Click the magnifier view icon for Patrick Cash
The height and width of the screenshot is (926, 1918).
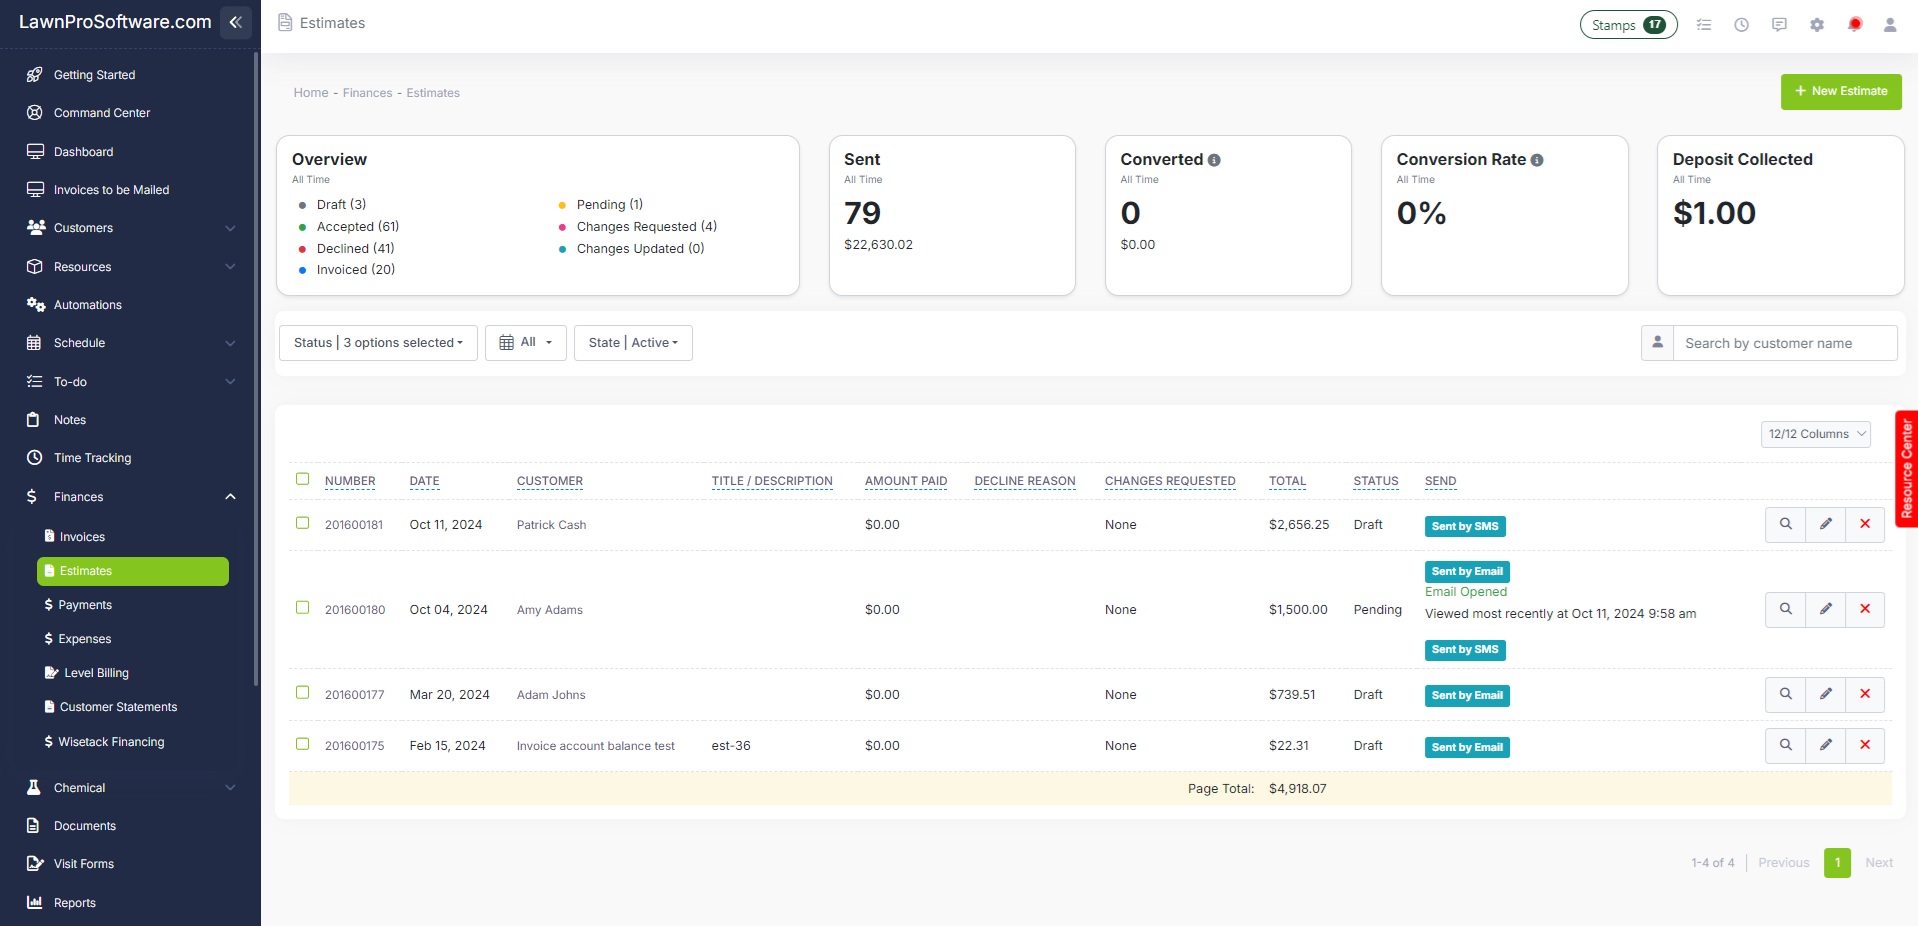pyautogui.click(x=1785, y=524)
